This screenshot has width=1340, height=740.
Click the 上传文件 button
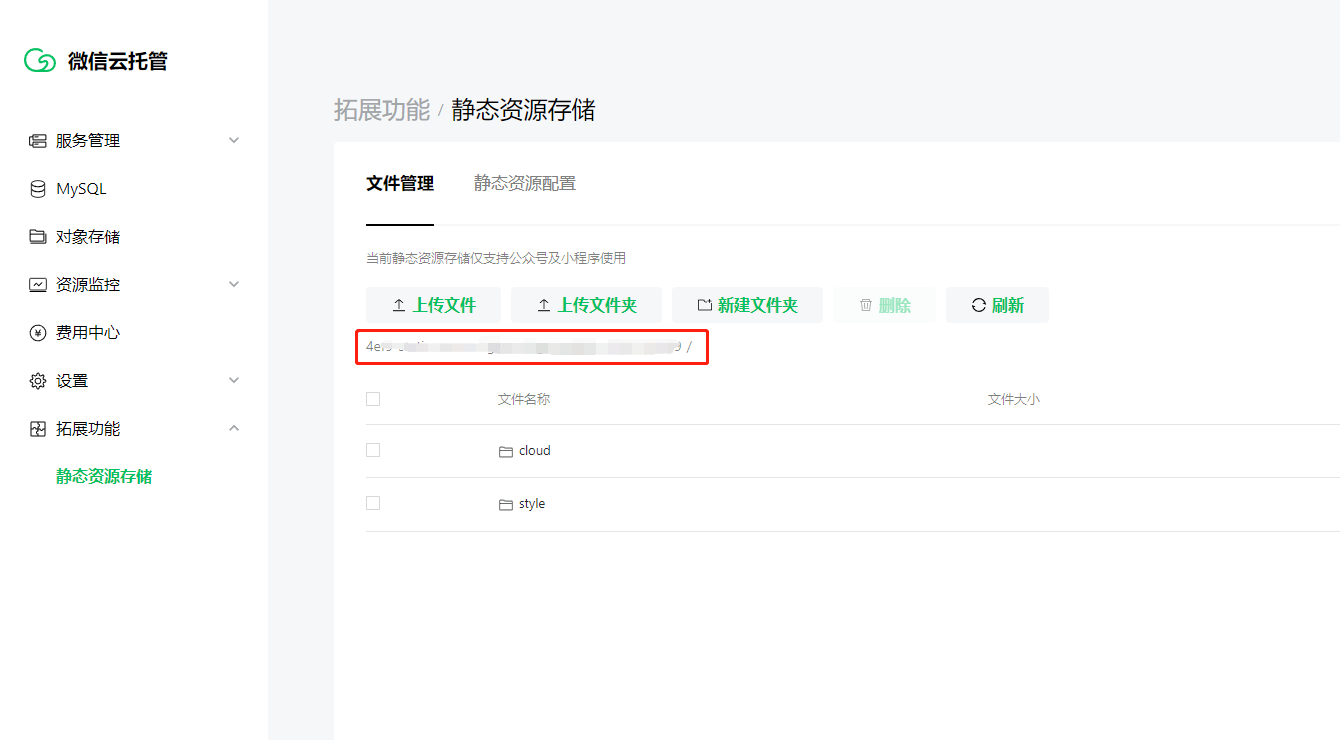[x=434, y=305]
